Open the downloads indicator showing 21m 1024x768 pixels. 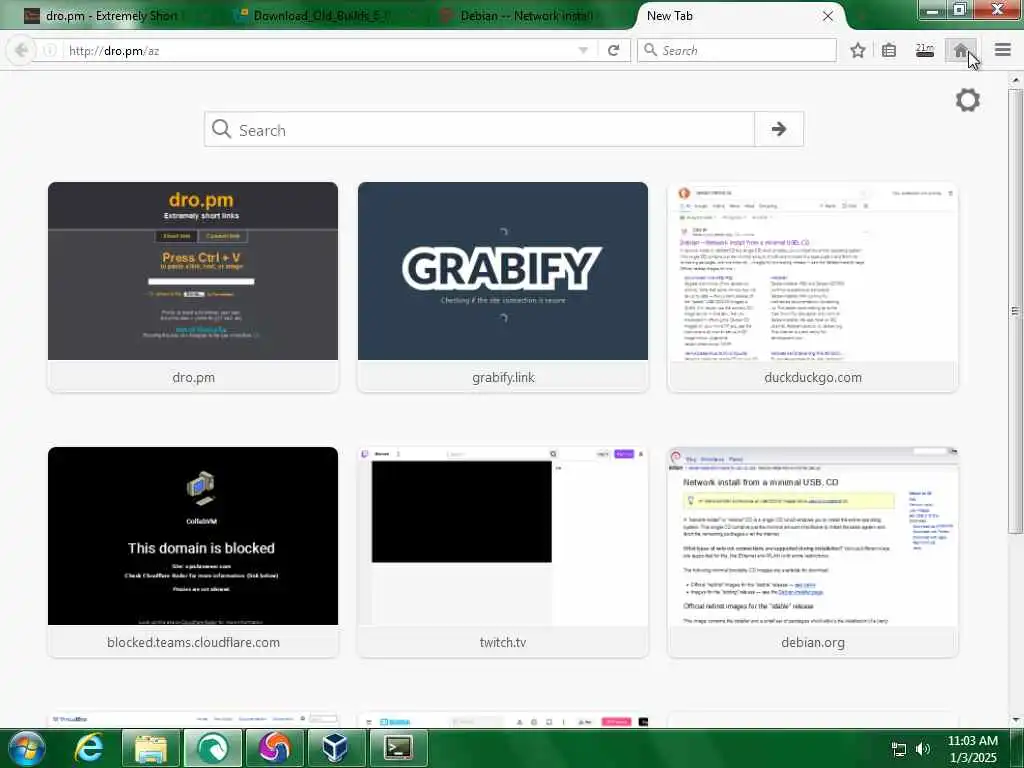point(925,50)
